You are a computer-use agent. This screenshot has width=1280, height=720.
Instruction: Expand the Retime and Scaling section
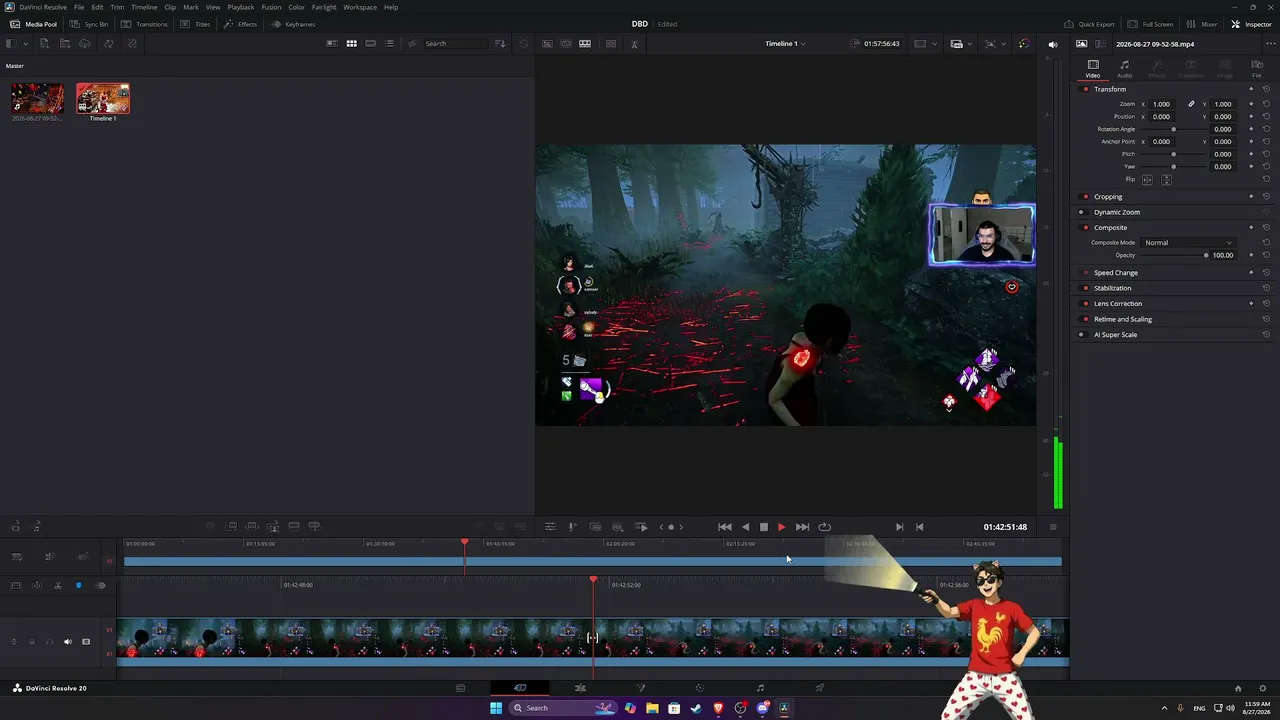click(1123, 320)
